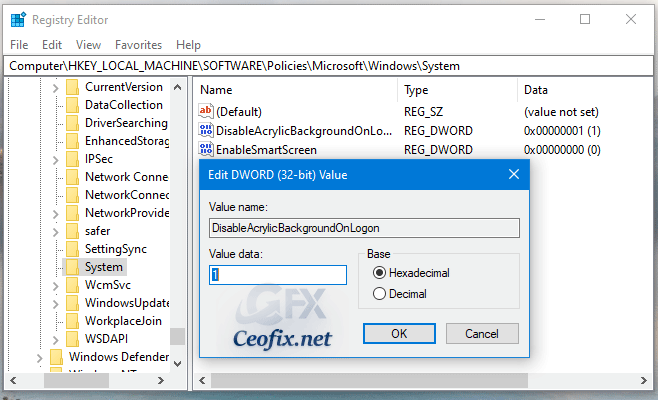Select the WorkplaceJoin tree key
Screen dimensions: 658x400
click(x=123, y=321)
